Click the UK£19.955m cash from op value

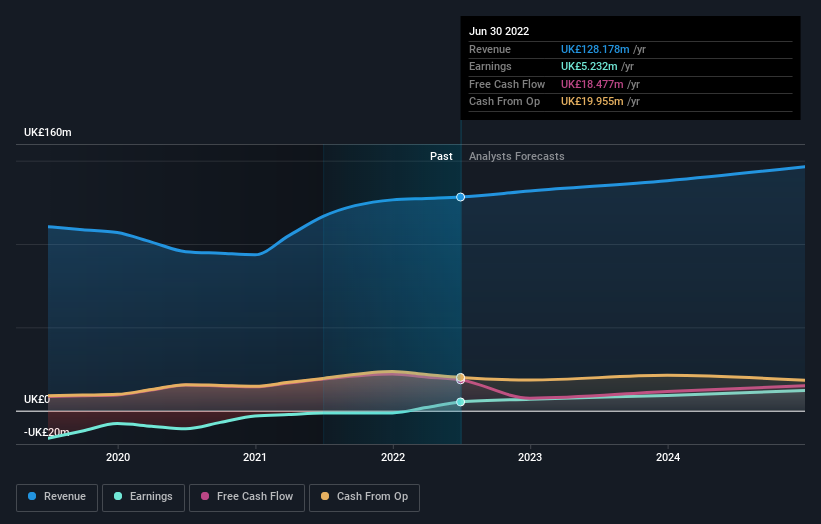click(592, 102)
